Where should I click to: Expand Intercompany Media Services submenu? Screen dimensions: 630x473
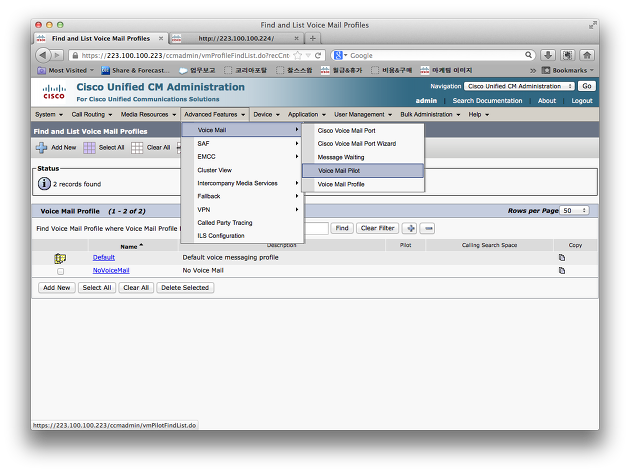242,183
